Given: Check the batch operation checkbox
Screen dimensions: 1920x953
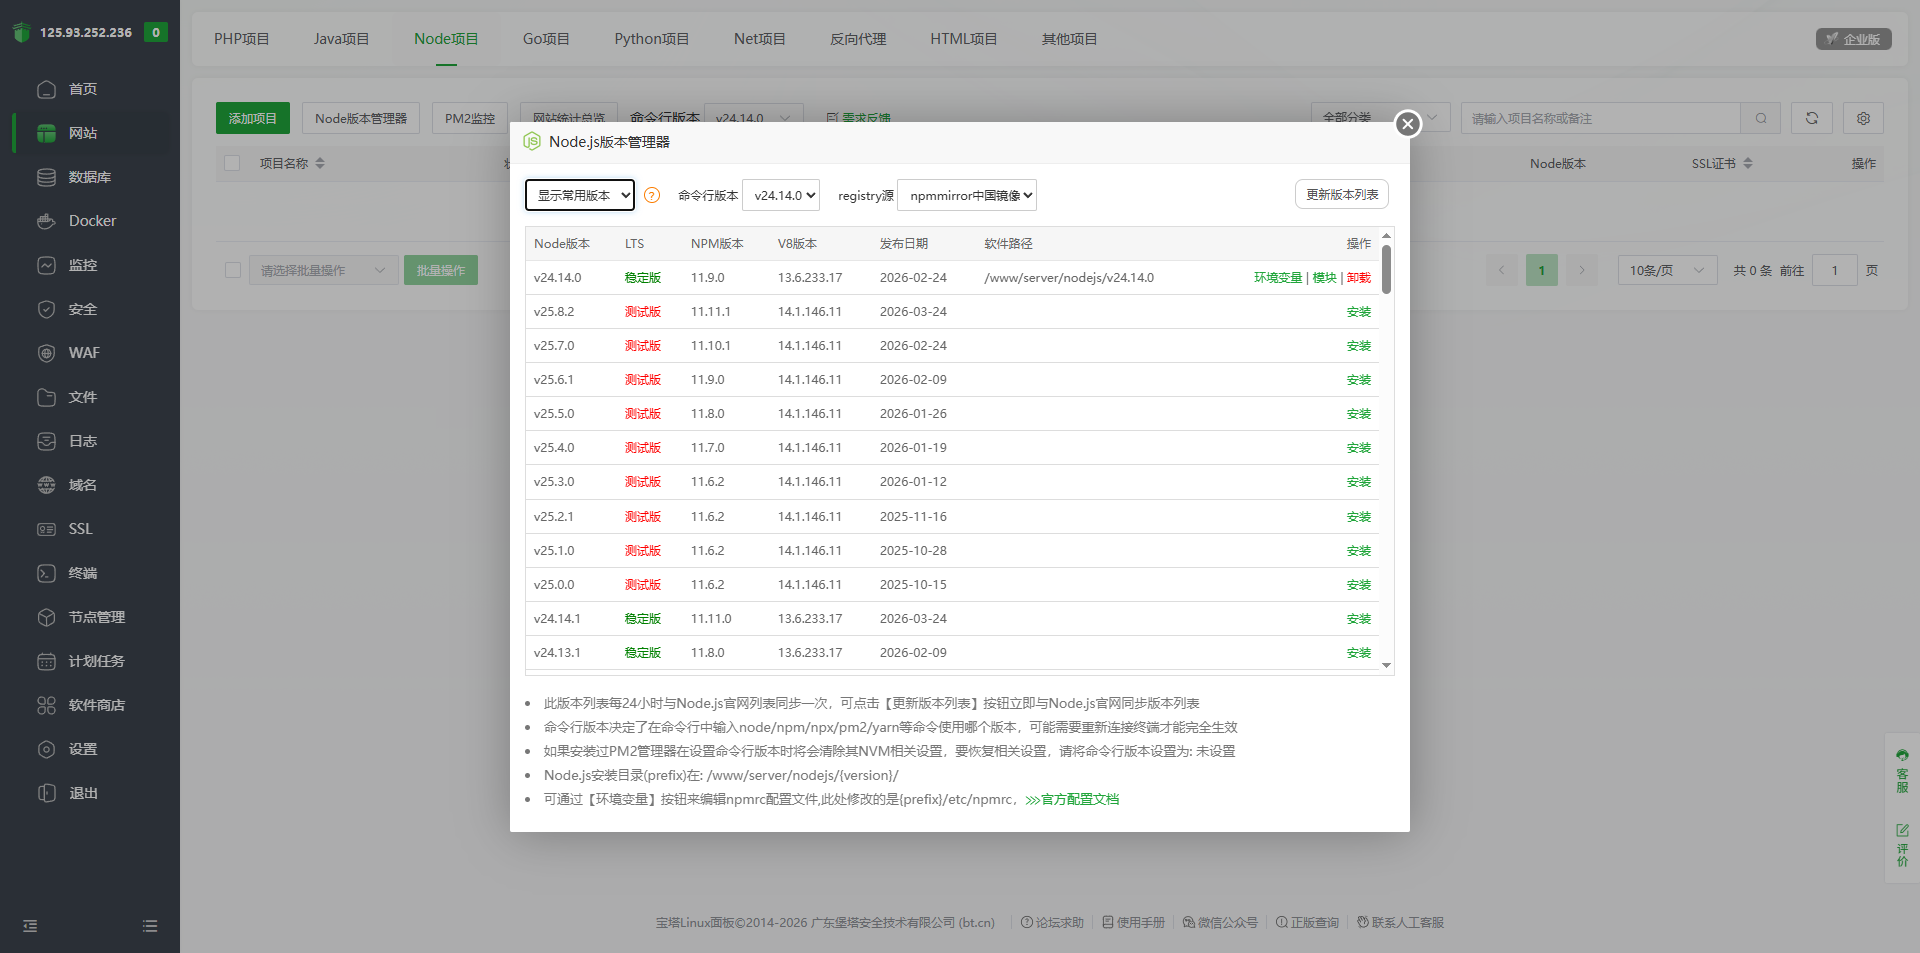Looking at the screenshot, I should coord(232,270).
